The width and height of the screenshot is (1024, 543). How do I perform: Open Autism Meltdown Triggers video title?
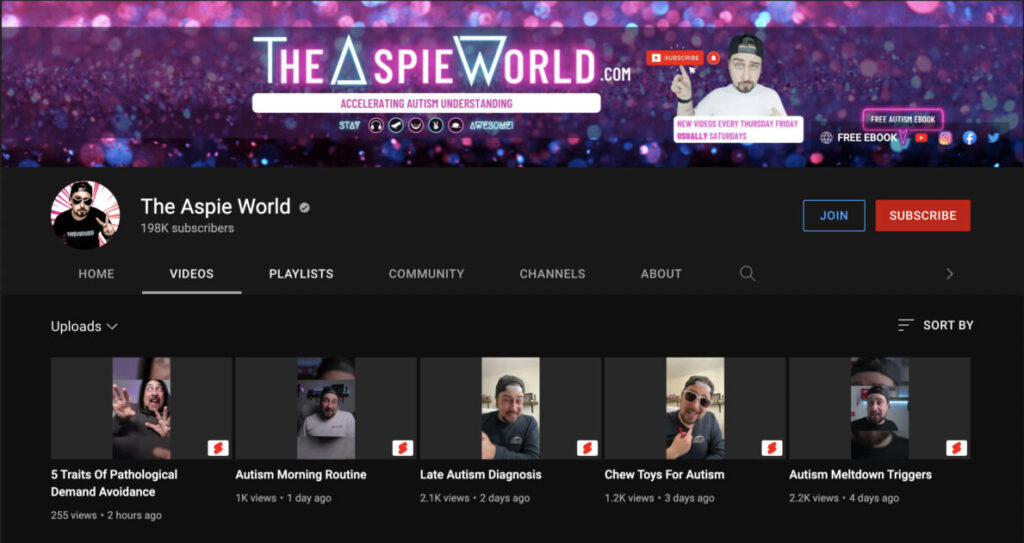860,475
